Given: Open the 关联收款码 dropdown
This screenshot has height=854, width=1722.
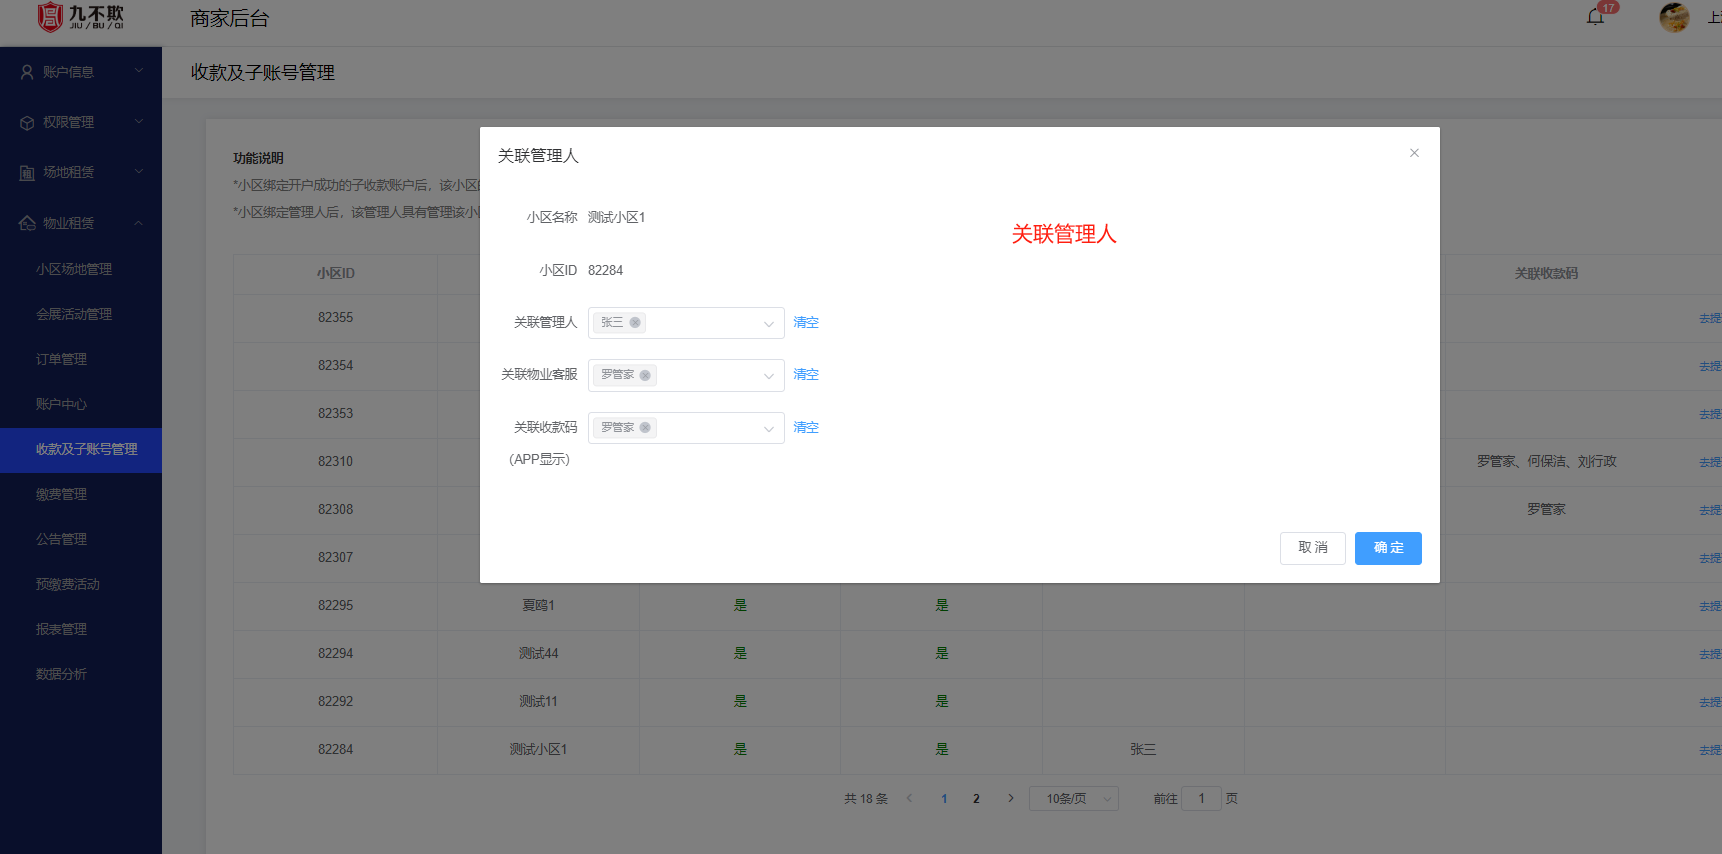Looking at the screenshot, I should coord(768,428).
